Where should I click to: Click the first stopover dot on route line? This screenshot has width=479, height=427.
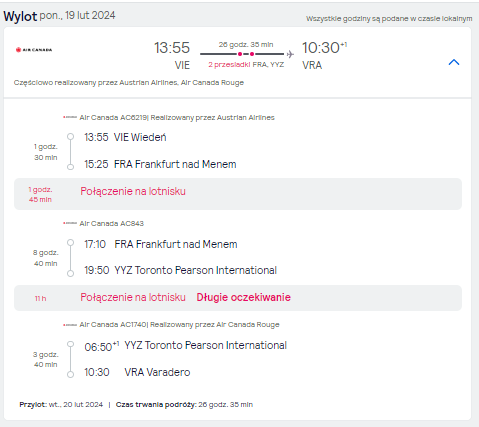(240, 54)
